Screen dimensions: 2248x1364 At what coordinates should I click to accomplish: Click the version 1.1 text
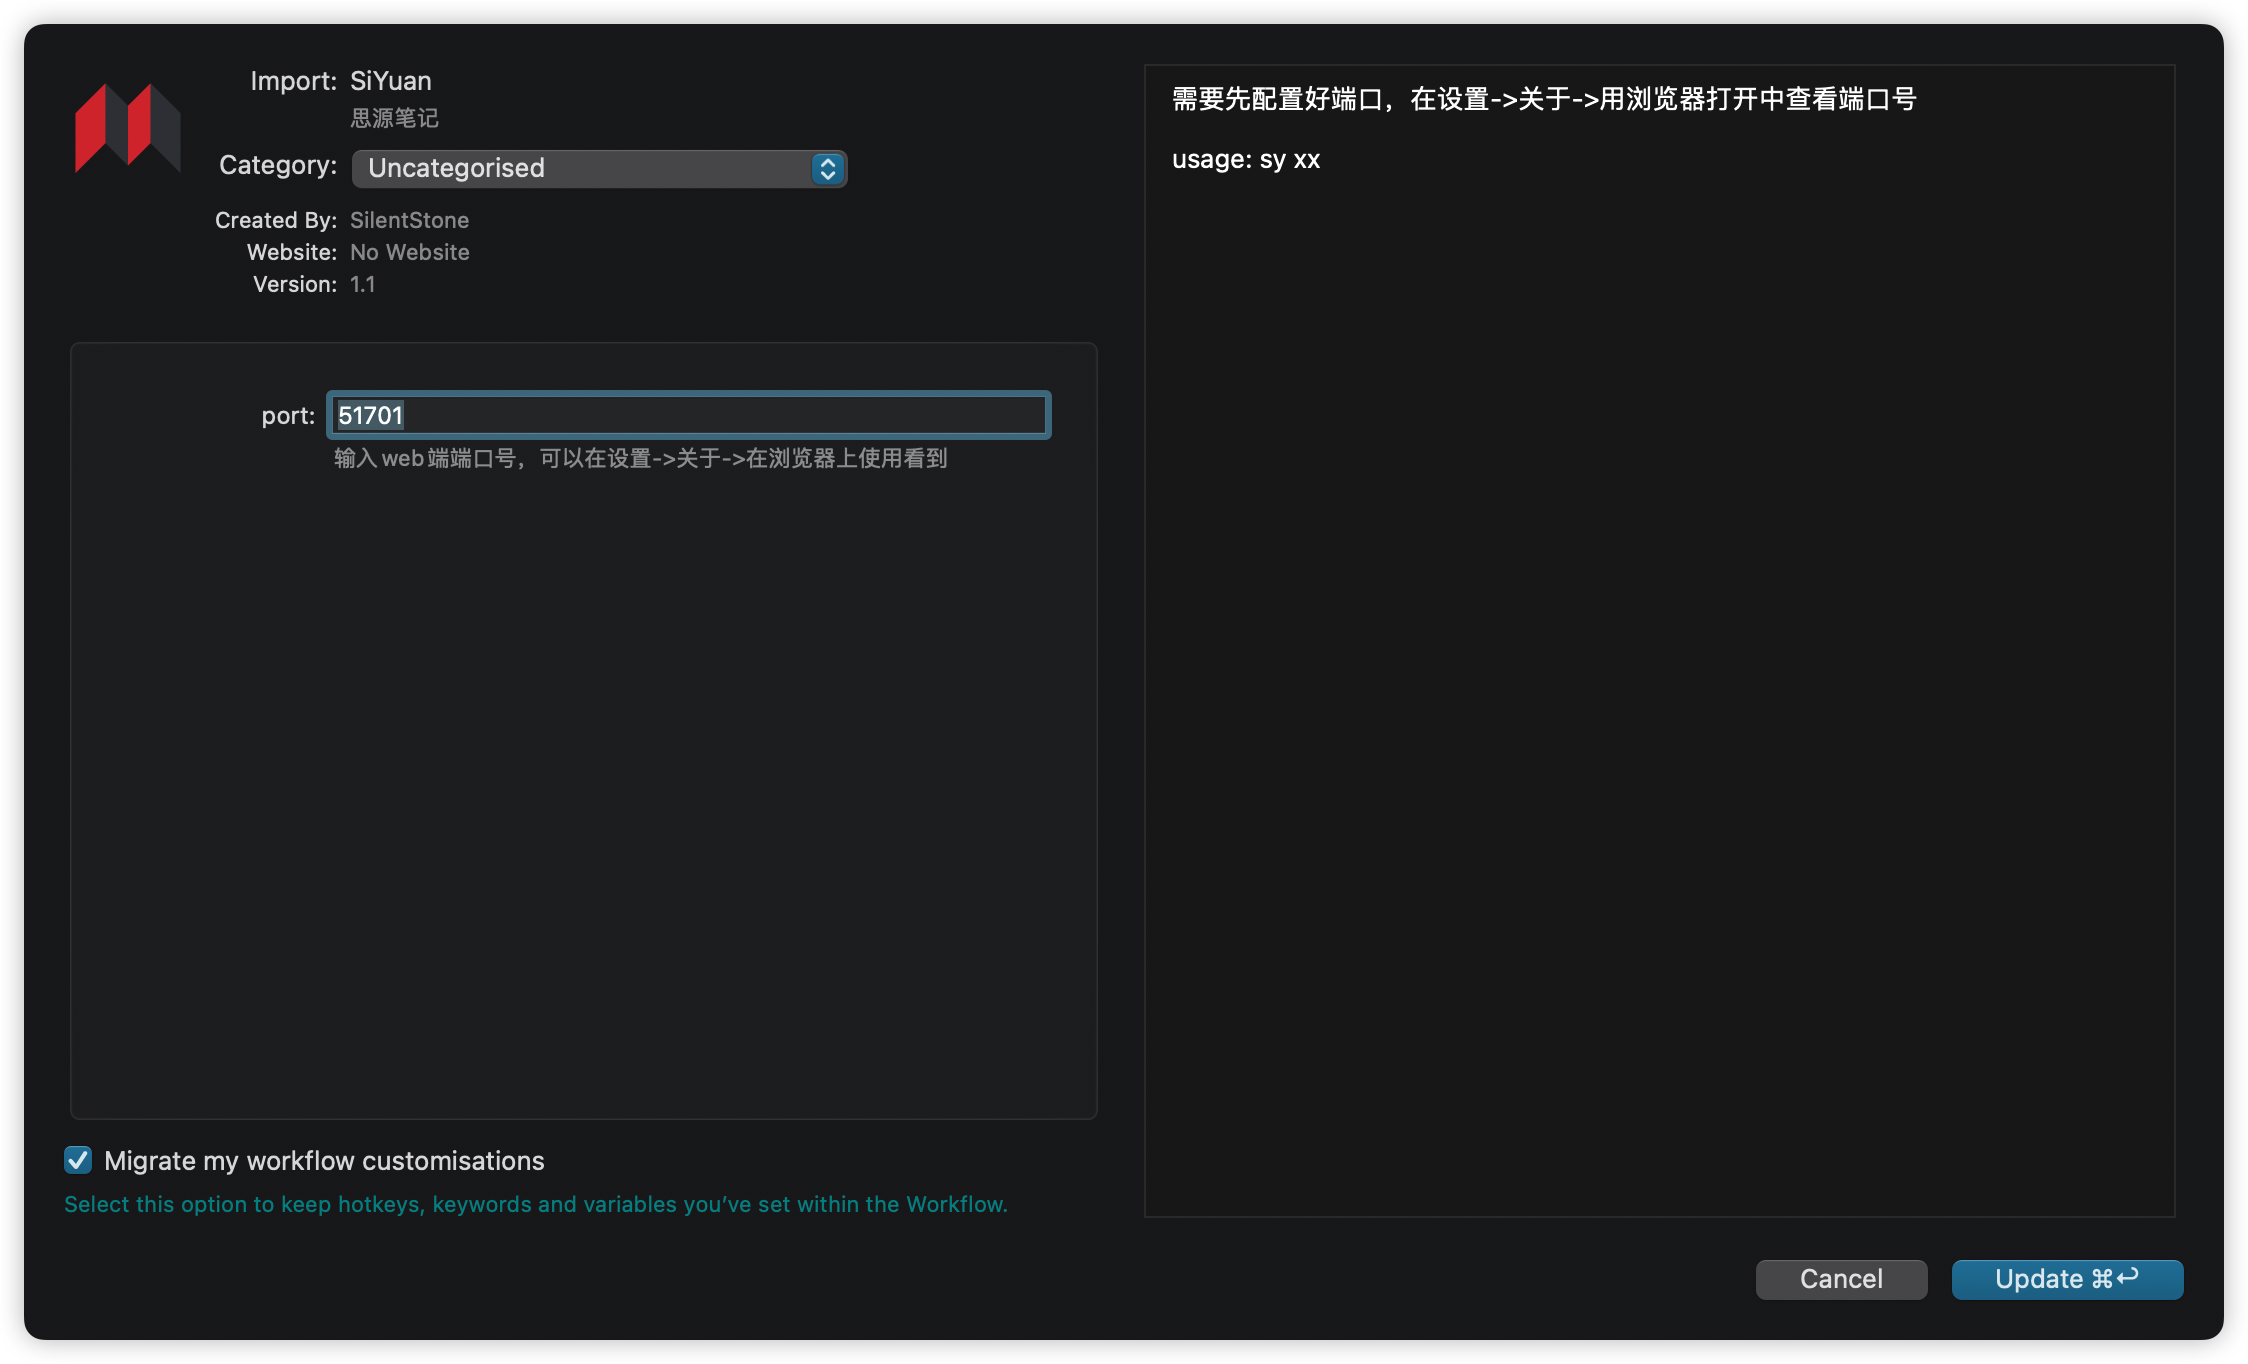[x=362, y=284]
